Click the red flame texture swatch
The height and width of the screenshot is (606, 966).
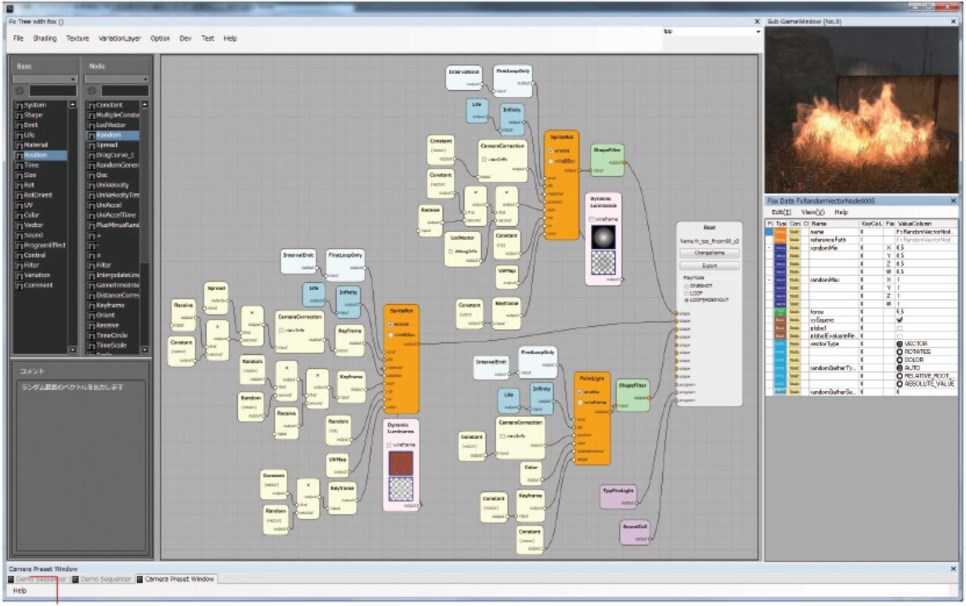[x=401, y=464]
